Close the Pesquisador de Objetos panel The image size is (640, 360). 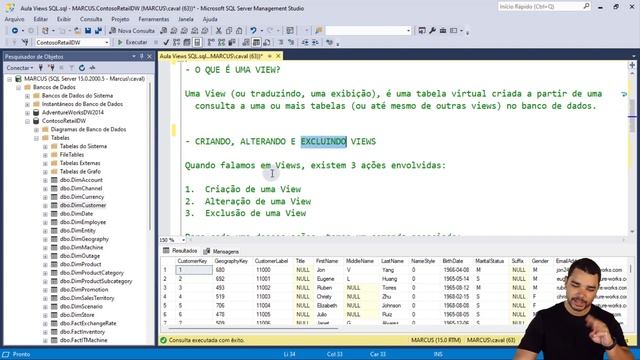point(149,56)
